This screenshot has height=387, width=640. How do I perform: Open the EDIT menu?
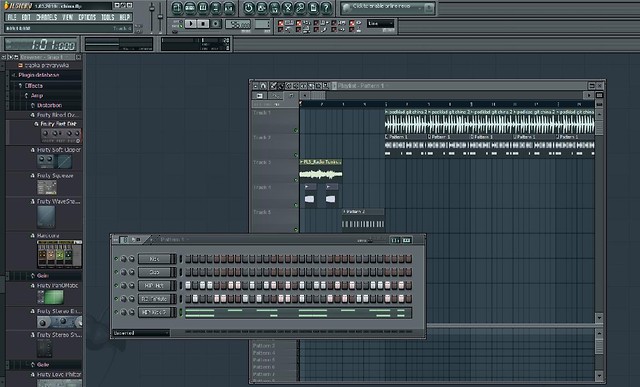26,17
